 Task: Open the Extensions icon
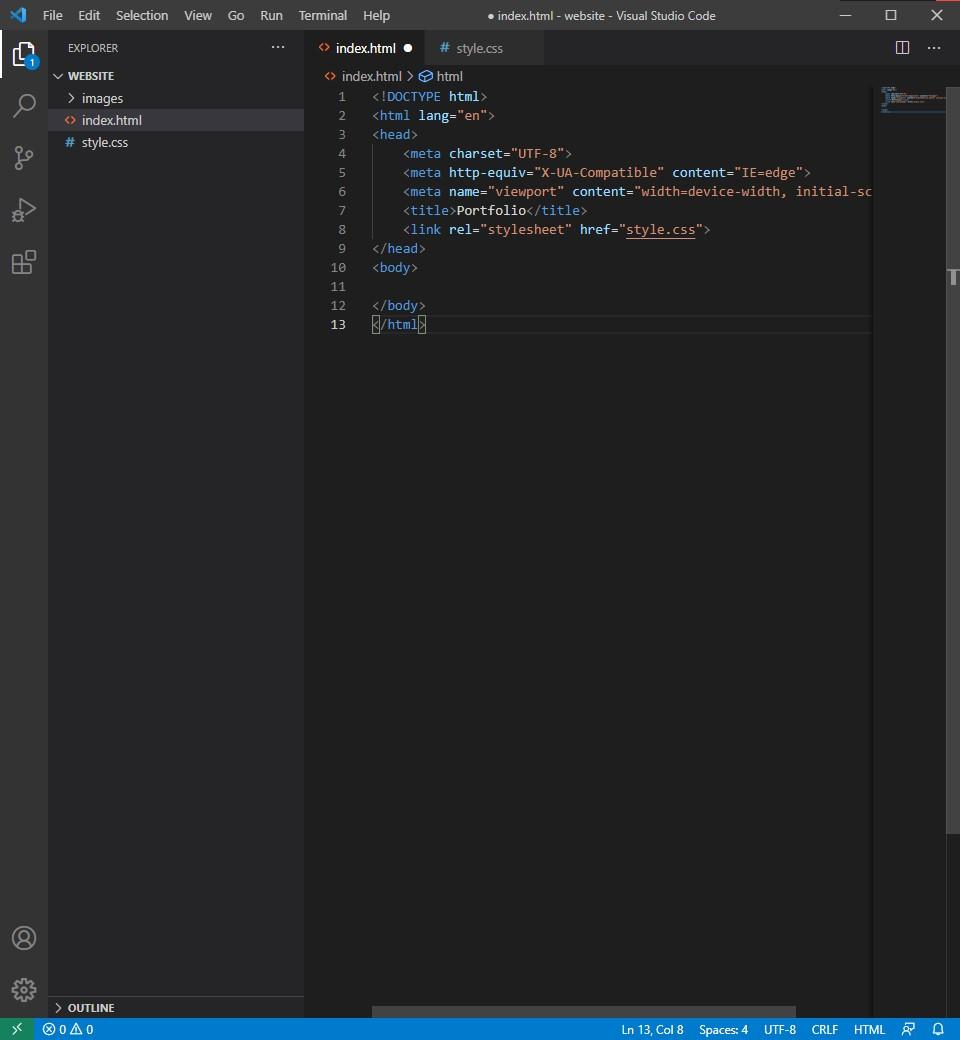click(x=24, y=262)
